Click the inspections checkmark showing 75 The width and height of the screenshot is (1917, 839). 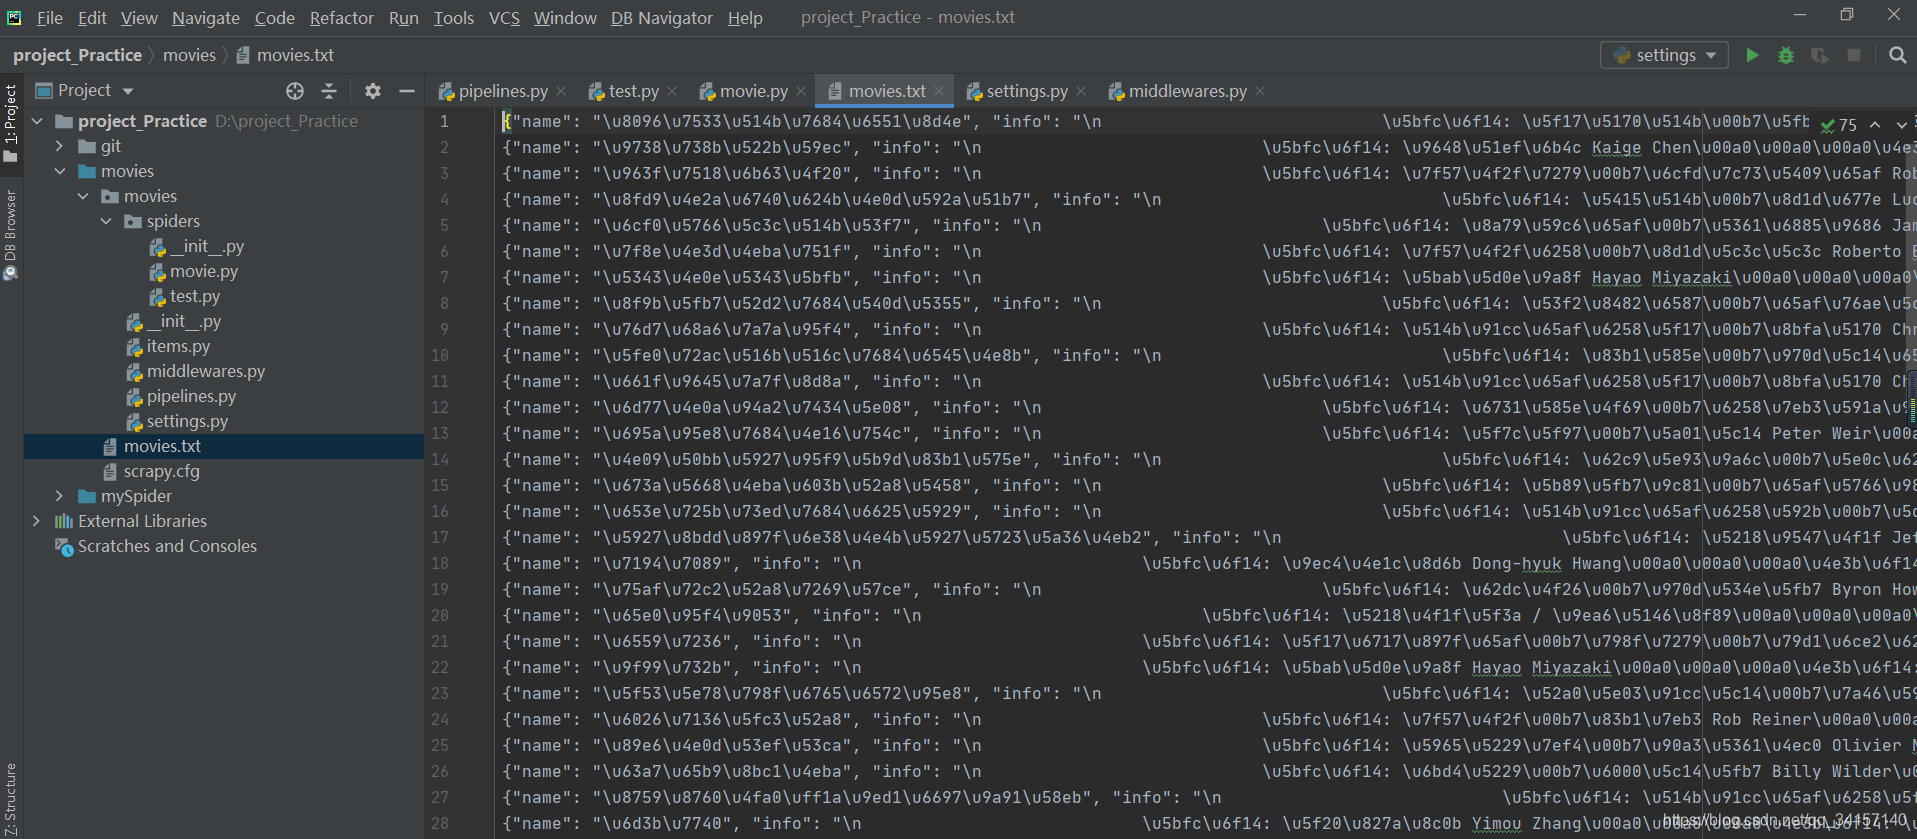(1838, 125)
